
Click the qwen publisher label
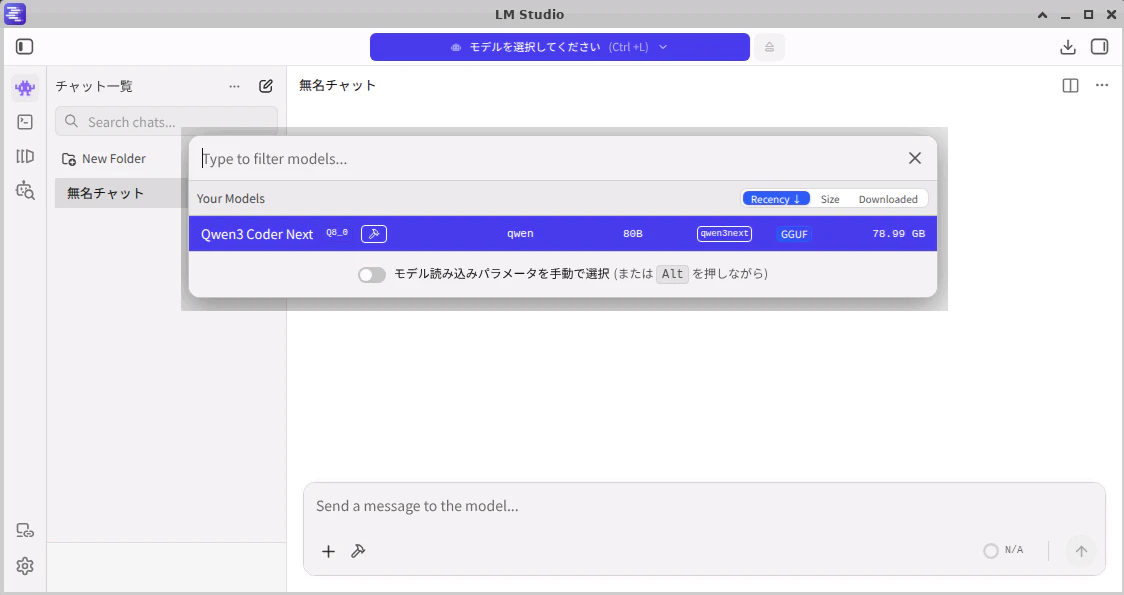(x=520, y=234)
